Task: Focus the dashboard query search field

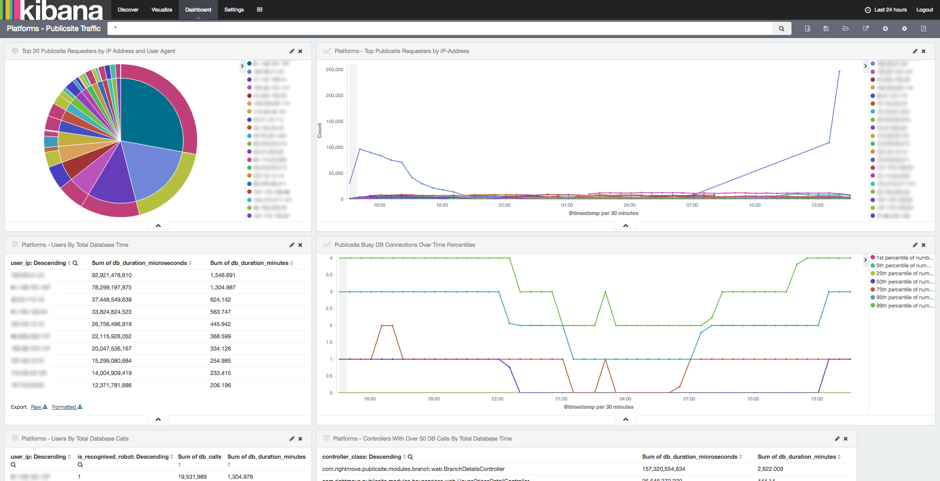Action: (x=439, y=28)
